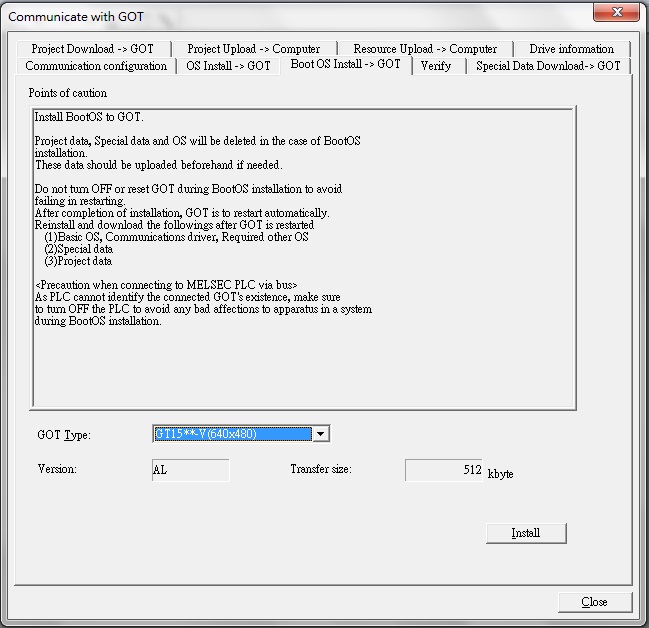The image size is (649, 628).
Task: Click the Version field showing AL
Action: [190, 469]
